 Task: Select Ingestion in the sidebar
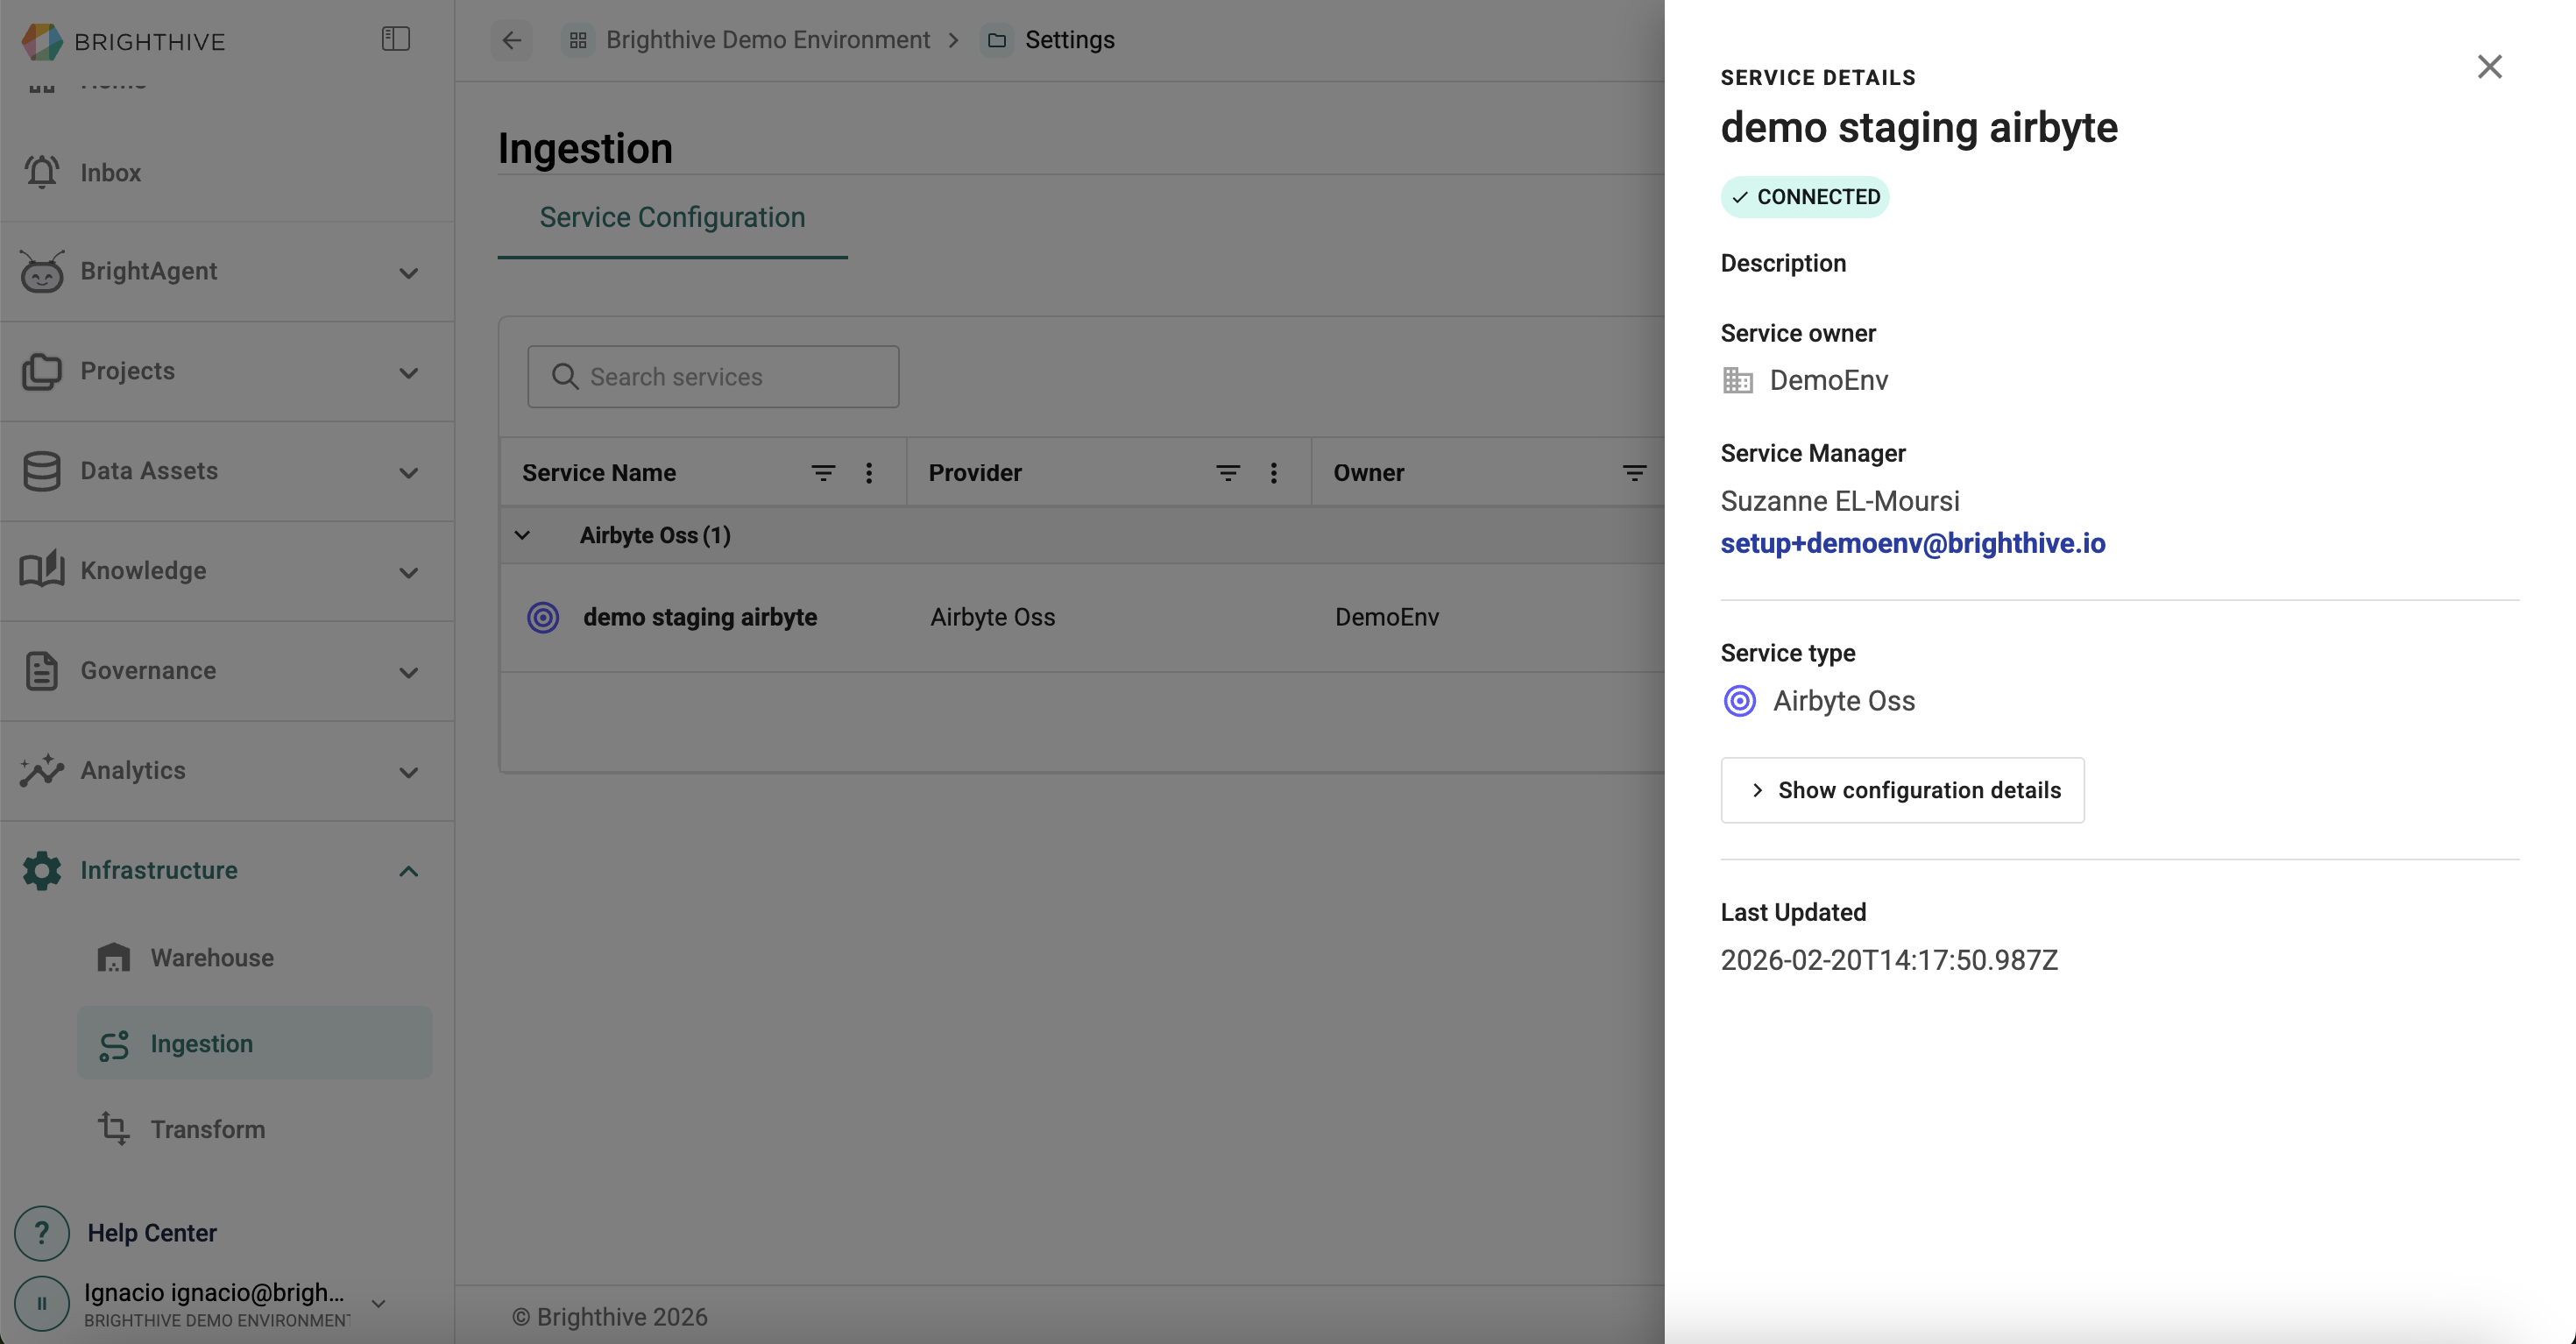click(255, 1043)
